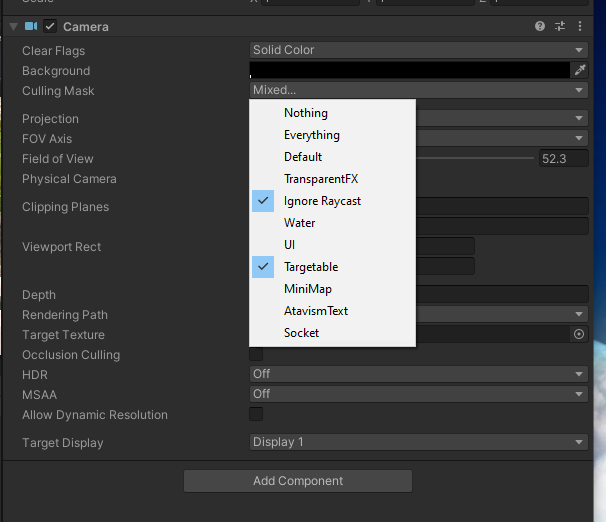Screen dimensions: 606x522
Task: Pick background color with eyedropper icon
Action: click(x=580, y=70)
